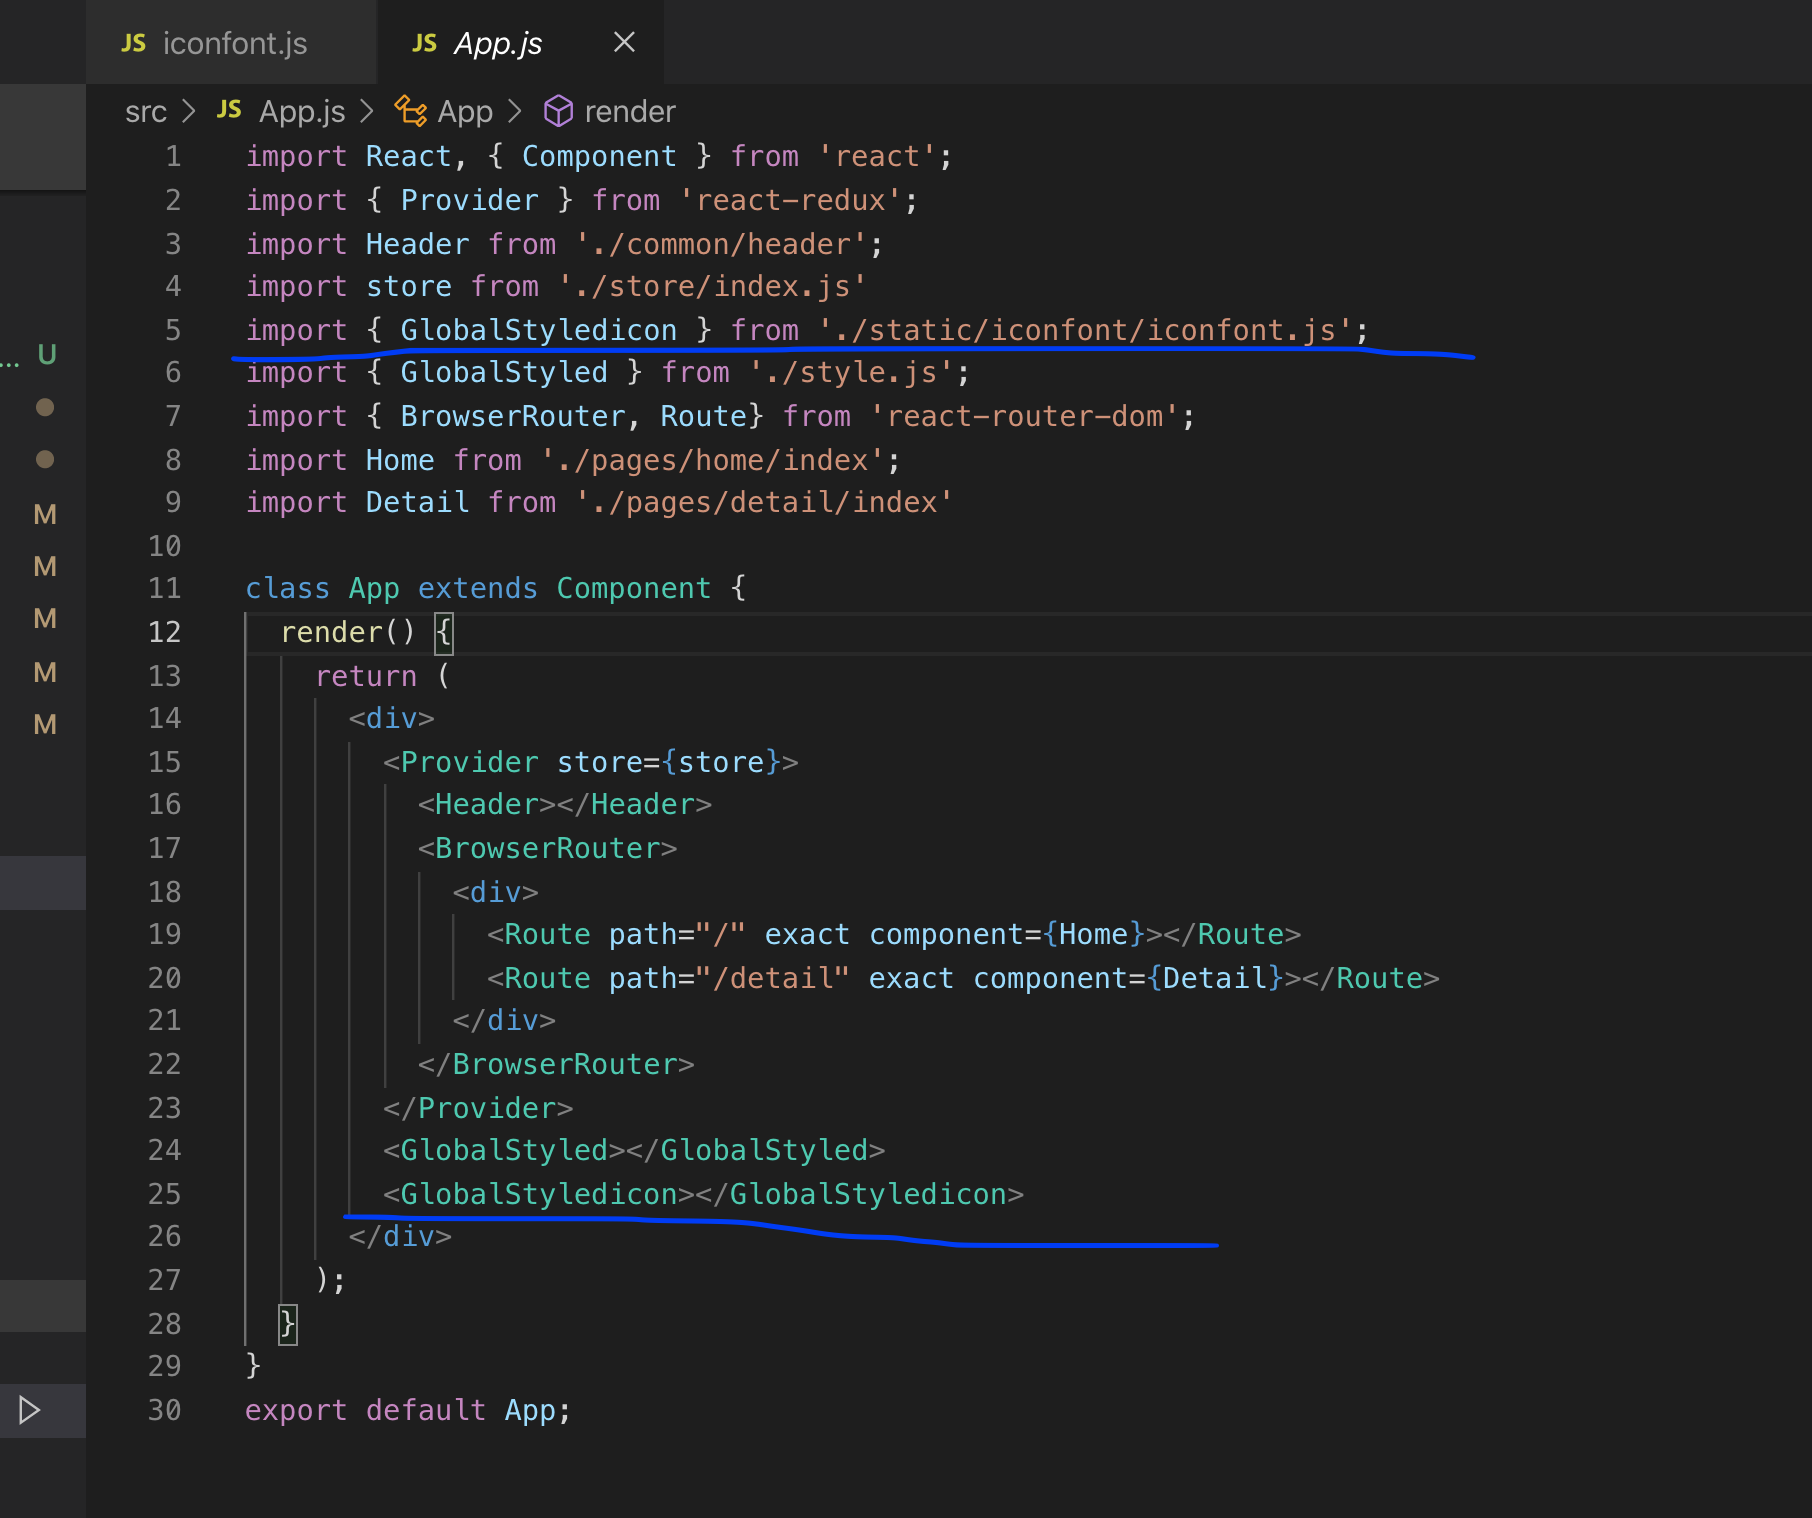Click the JS icon on App.js tab

424,43
